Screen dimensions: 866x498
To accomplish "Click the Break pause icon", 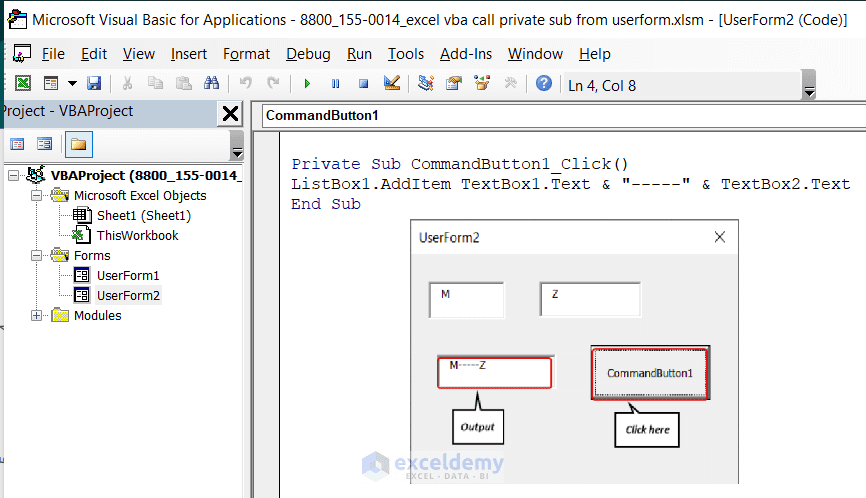I will (x=335, y=84).
